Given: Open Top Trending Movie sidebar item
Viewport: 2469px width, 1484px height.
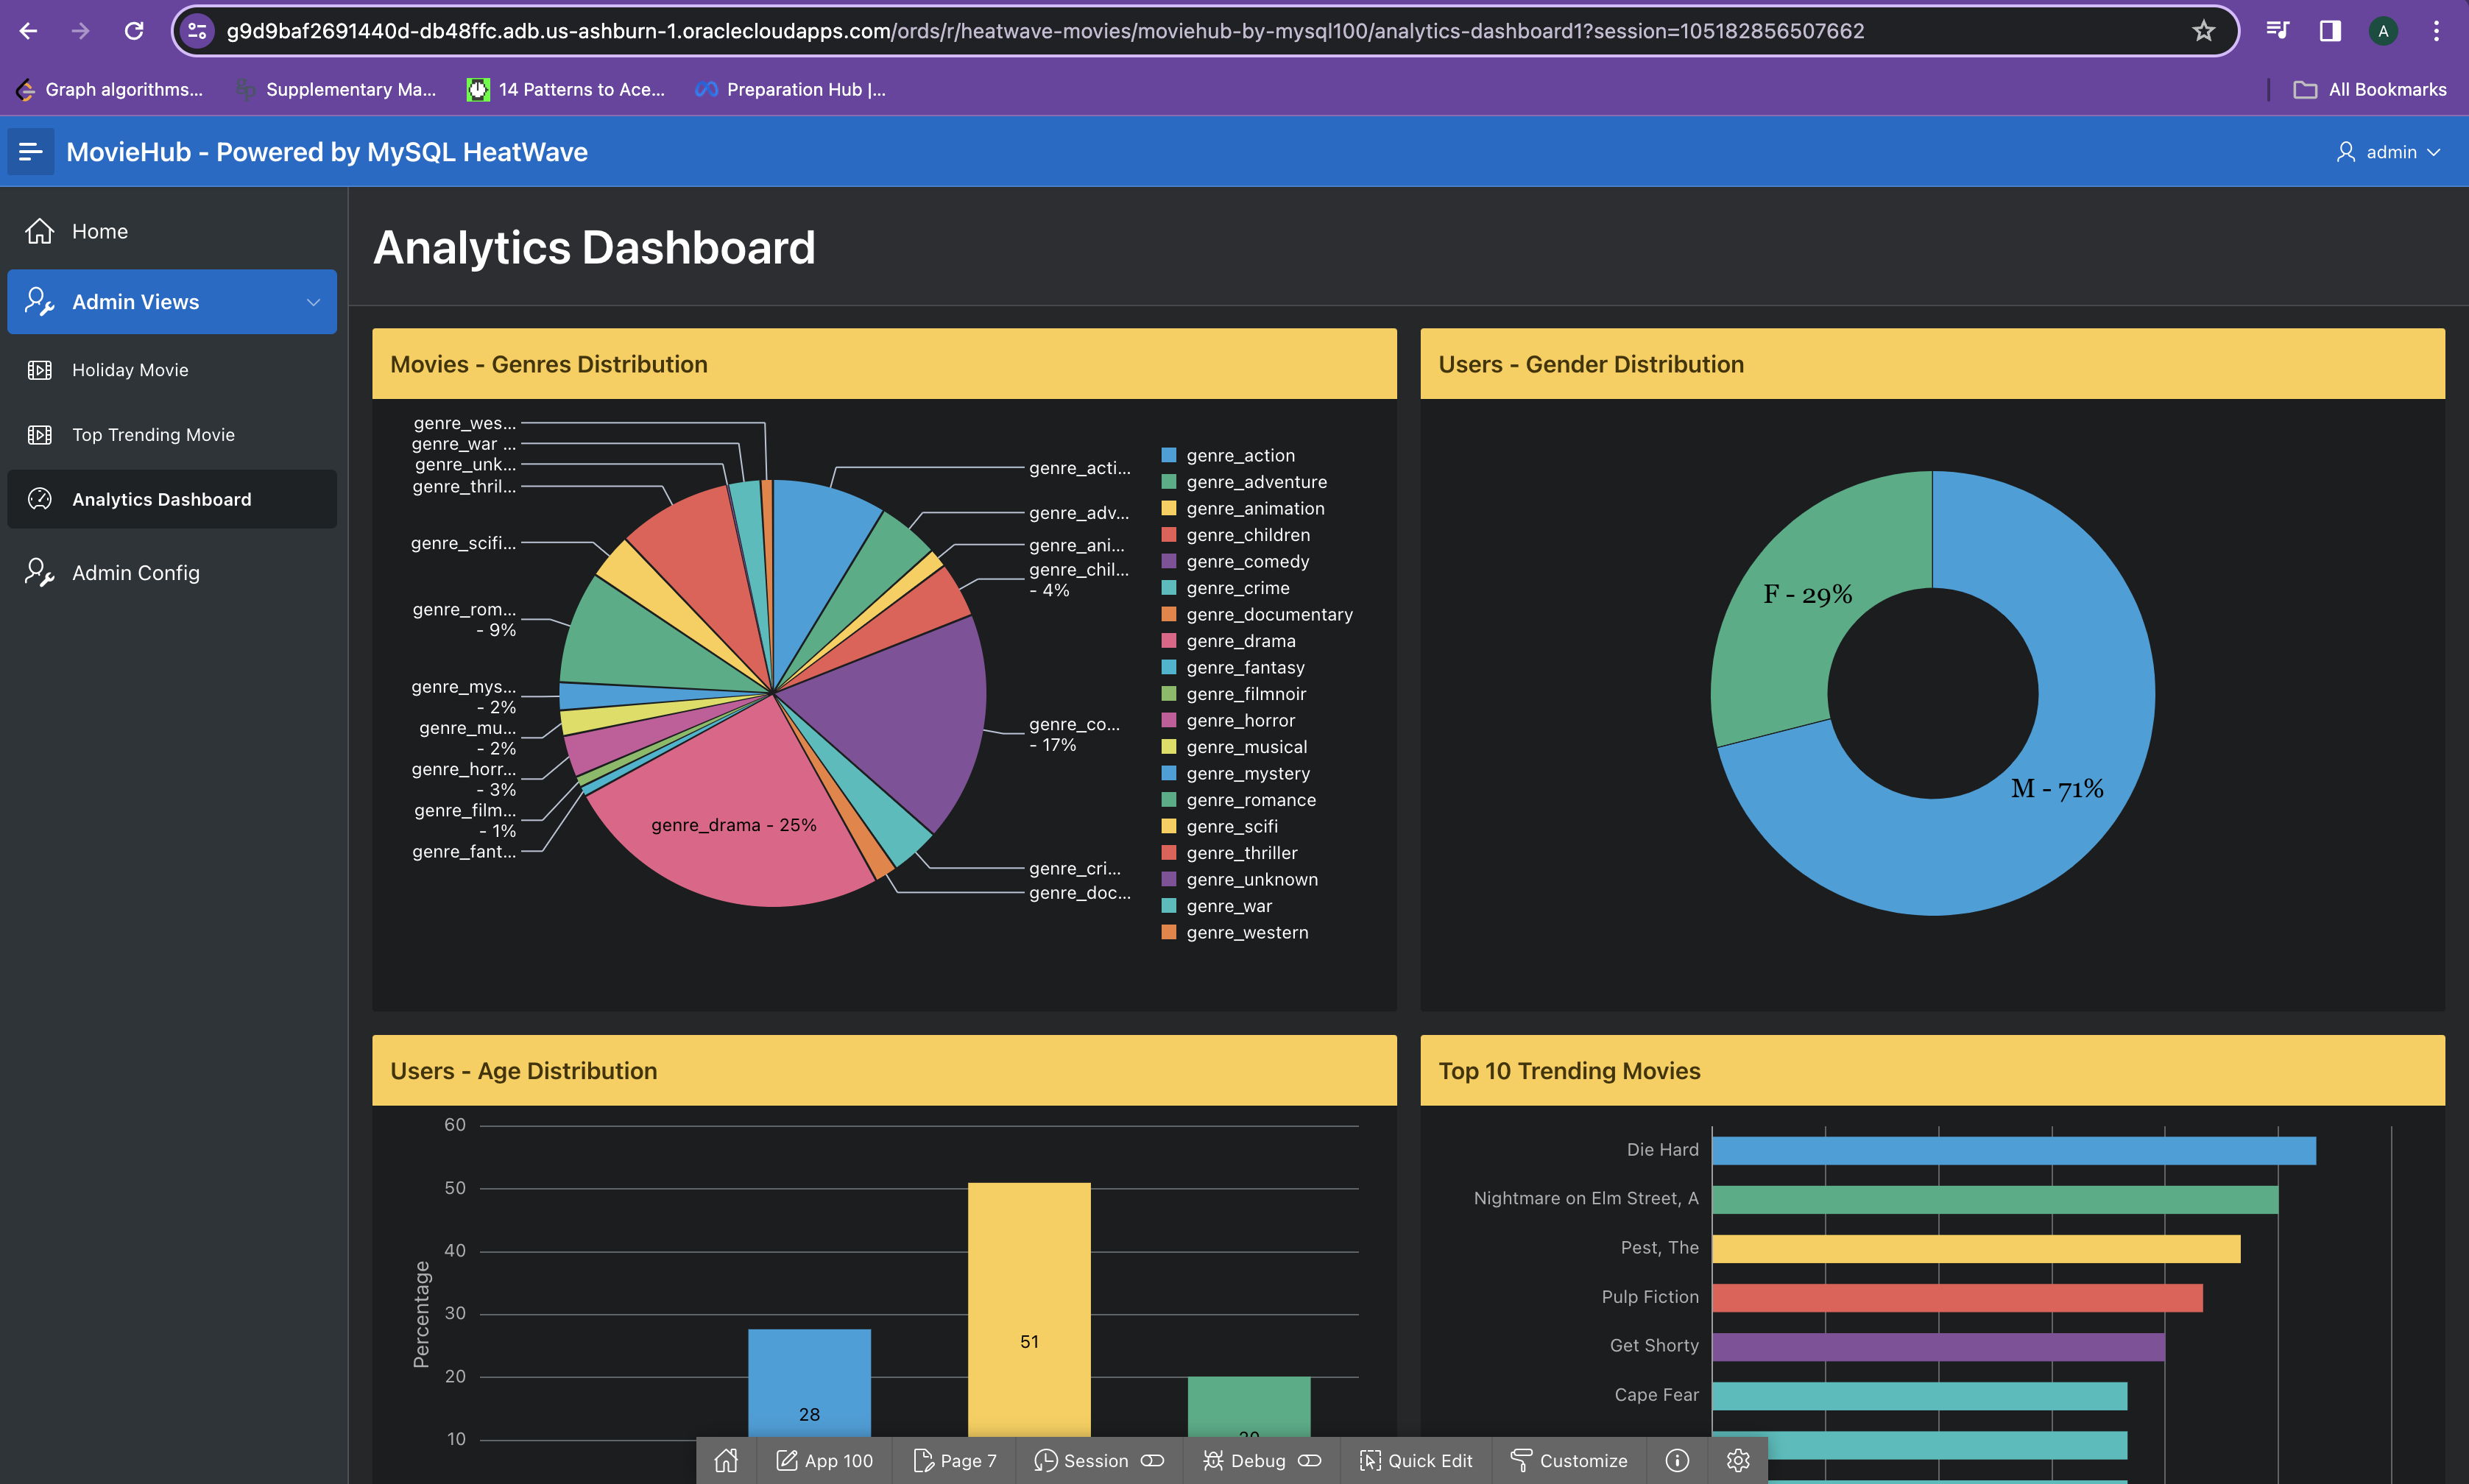Looking at the screenshot, I should point(153,435).
